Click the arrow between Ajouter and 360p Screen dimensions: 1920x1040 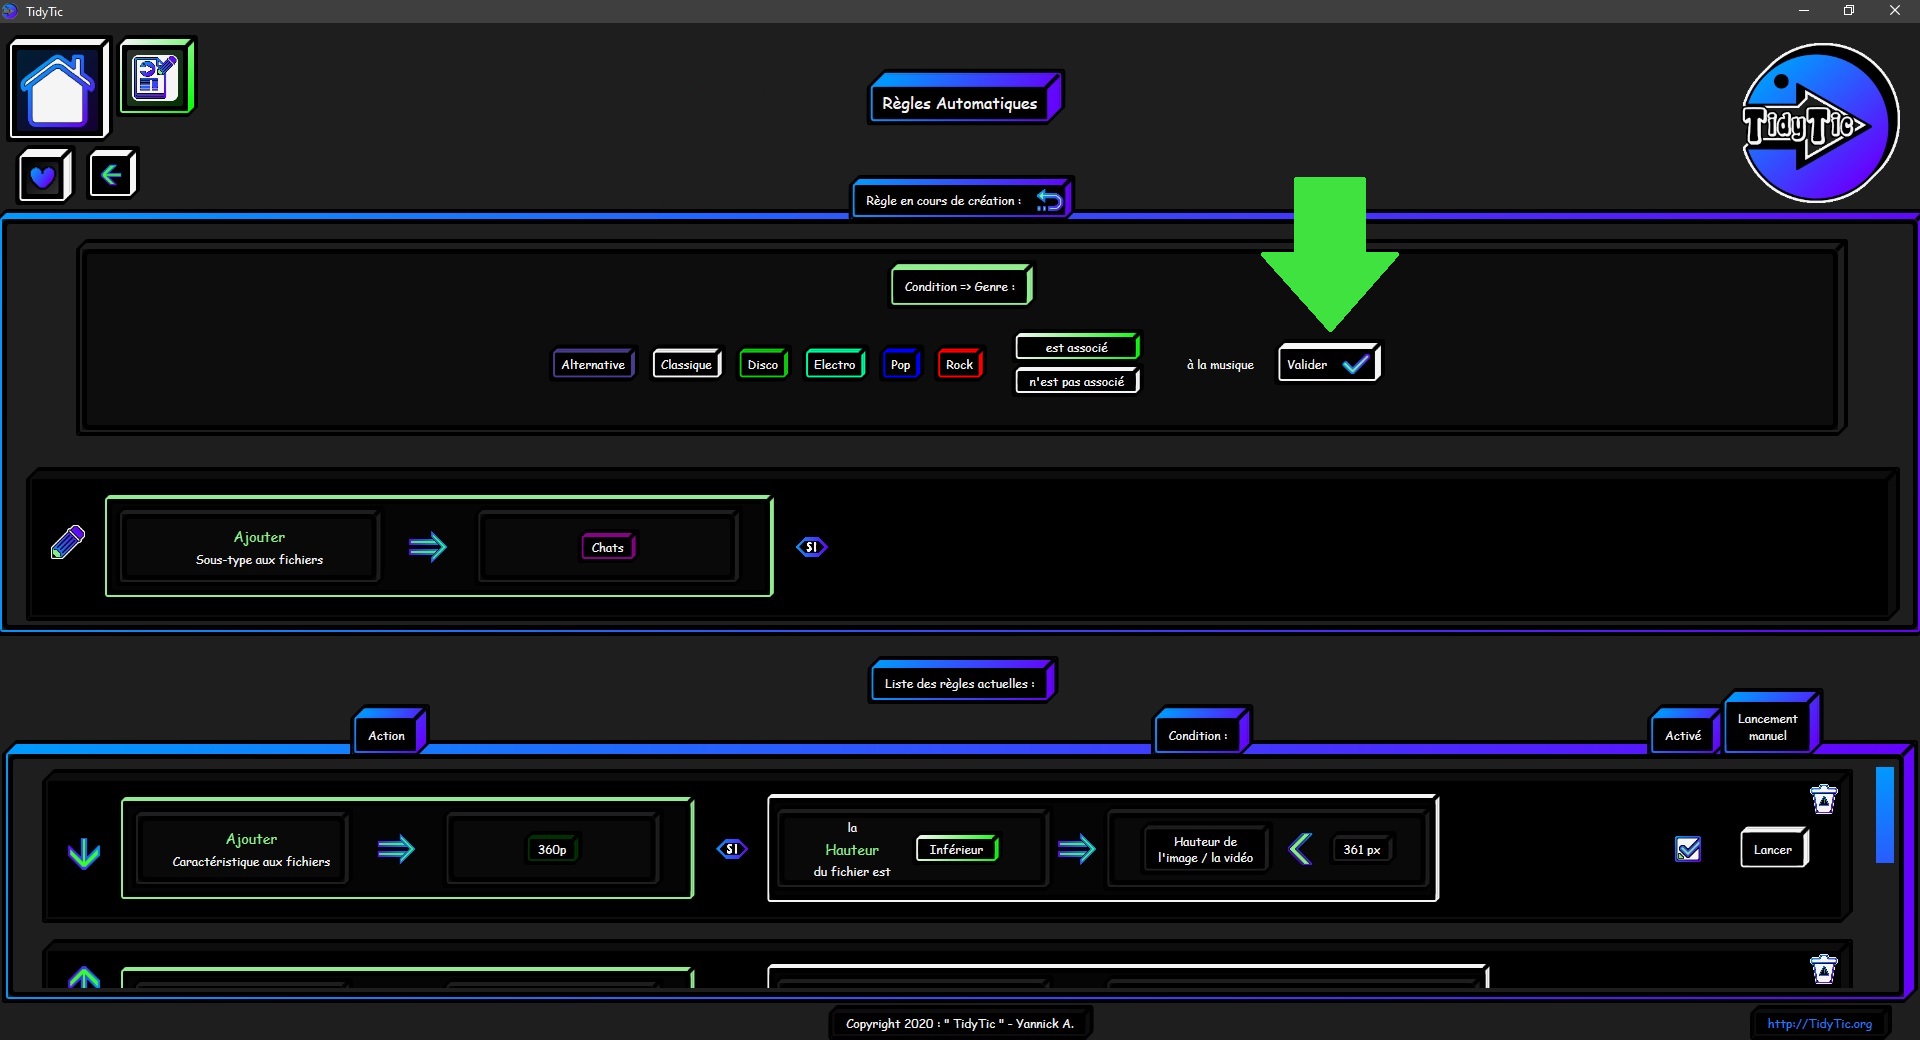396,849
